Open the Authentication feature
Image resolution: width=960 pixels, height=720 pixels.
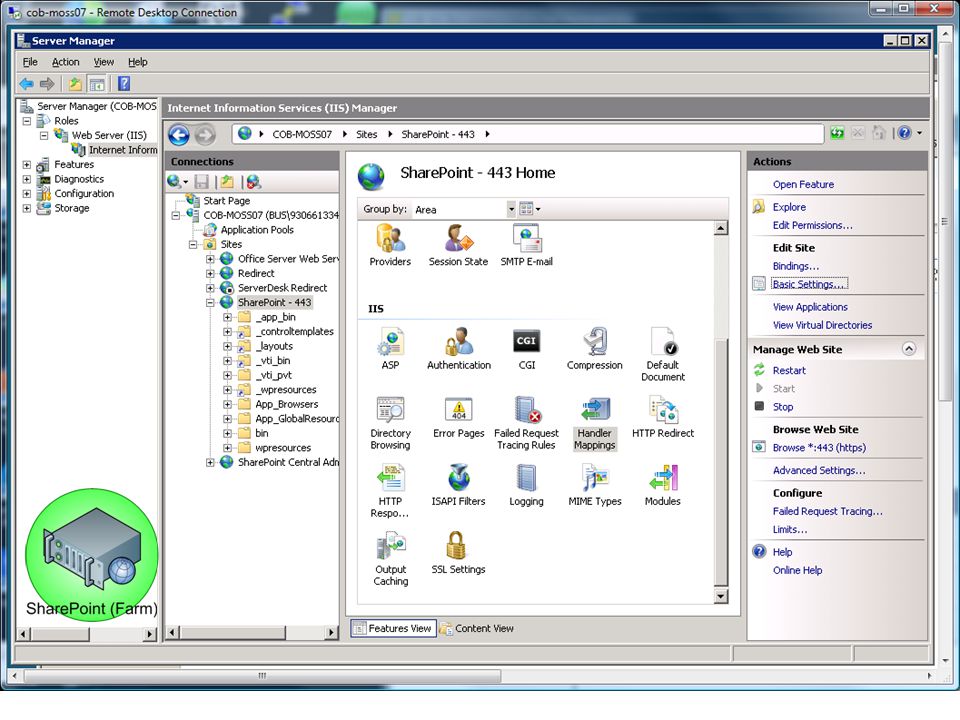[459, 349]
